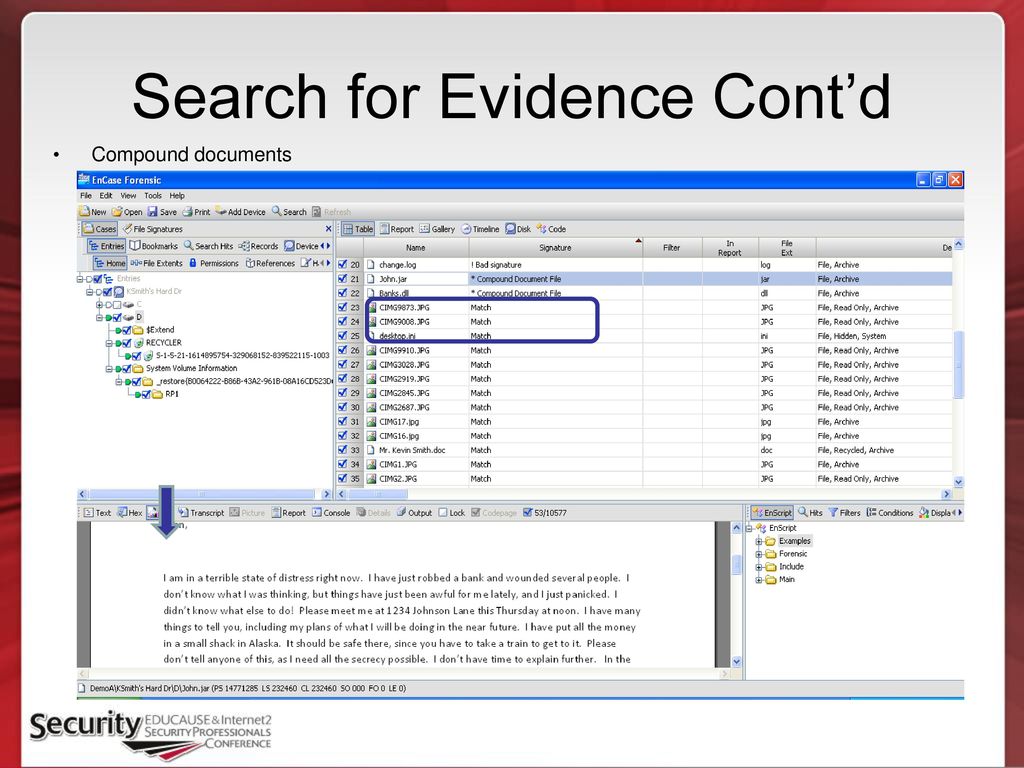Click the New case toolbar icon

92,212
